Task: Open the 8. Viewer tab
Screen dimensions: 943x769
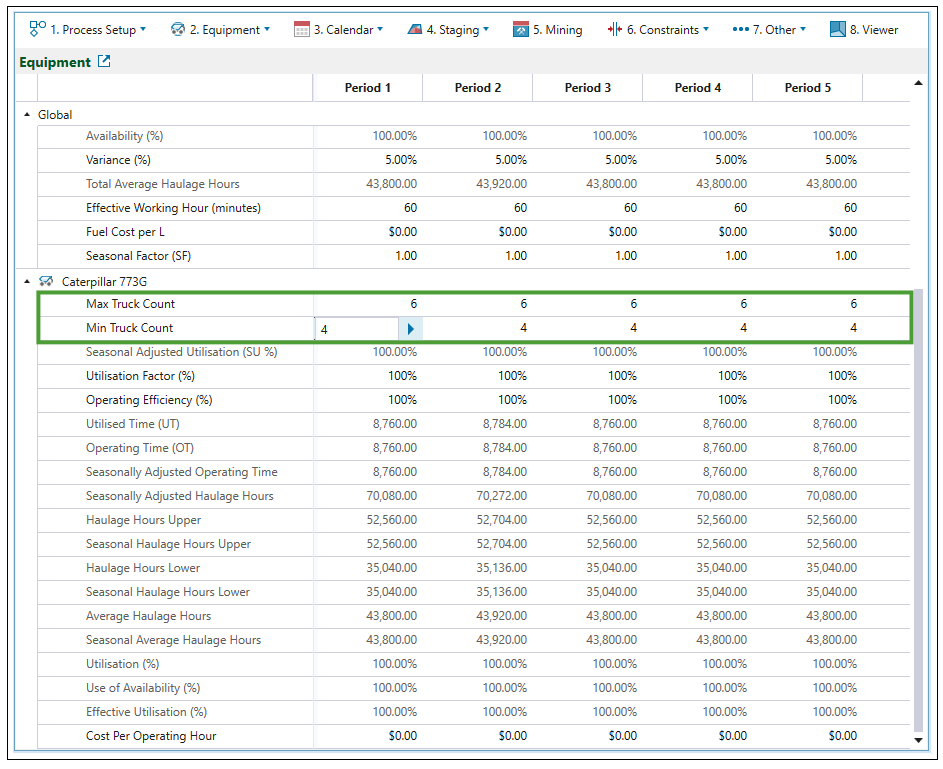Action: [874, 29]
